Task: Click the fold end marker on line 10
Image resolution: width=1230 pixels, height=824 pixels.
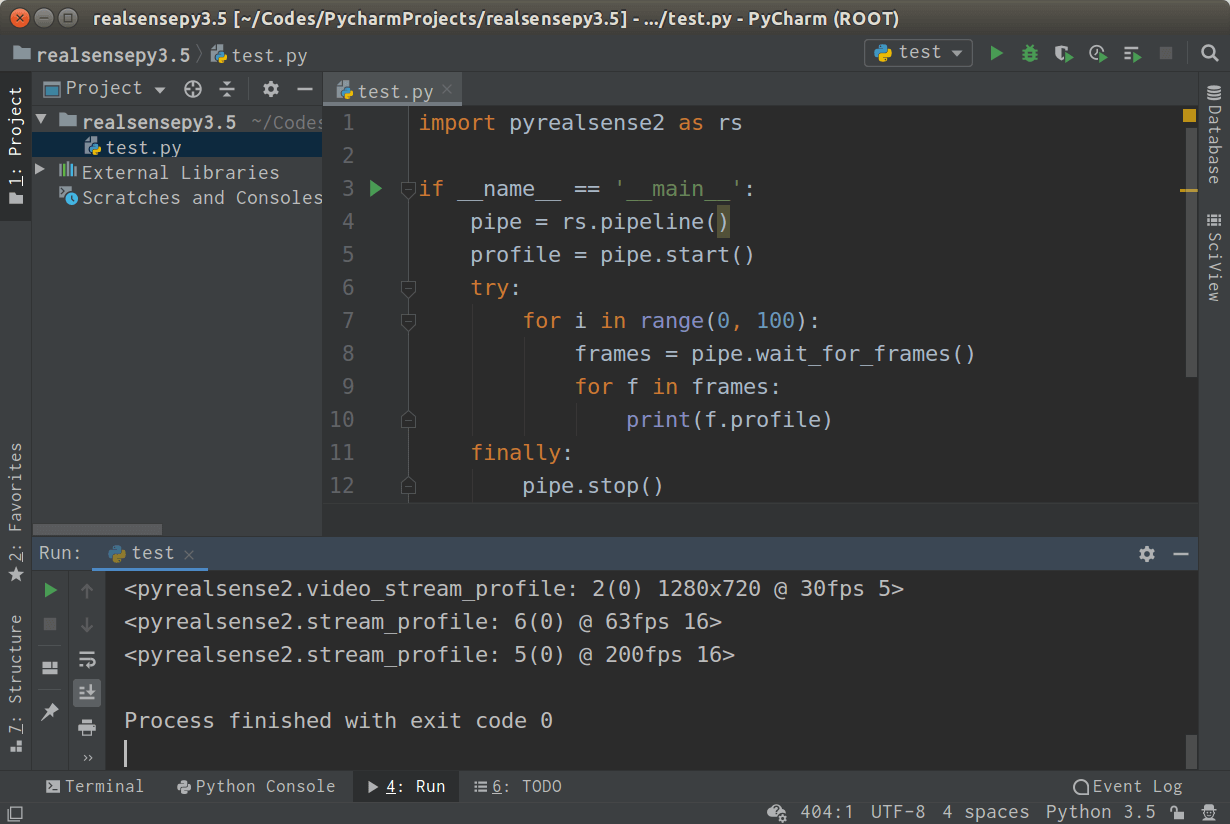Action: [x=407, y=420]
